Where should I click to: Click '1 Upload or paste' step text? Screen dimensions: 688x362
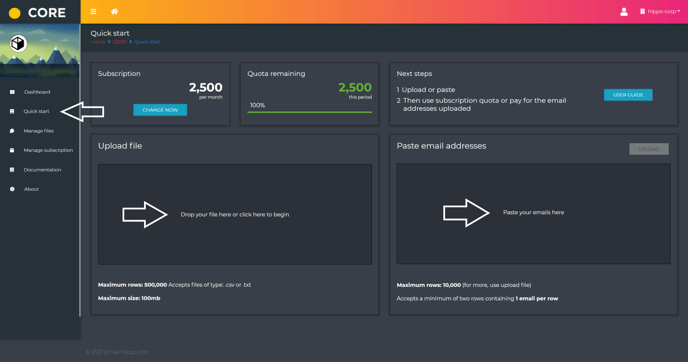pyautogui.click(x=426, y=90)
